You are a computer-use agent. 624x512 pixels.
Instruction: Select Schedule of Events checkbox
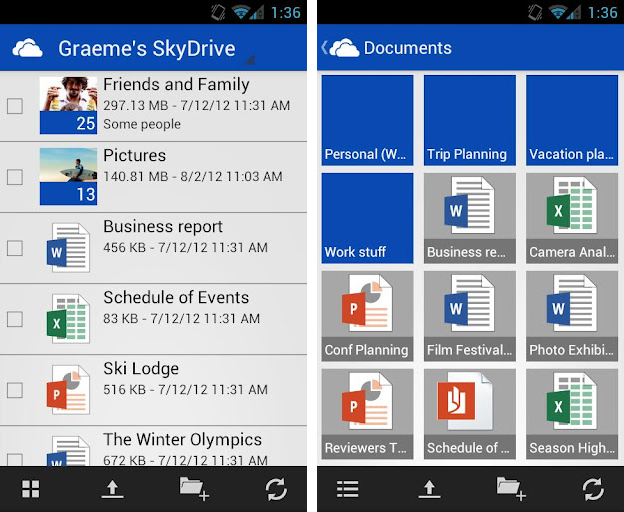coord(15,319)
